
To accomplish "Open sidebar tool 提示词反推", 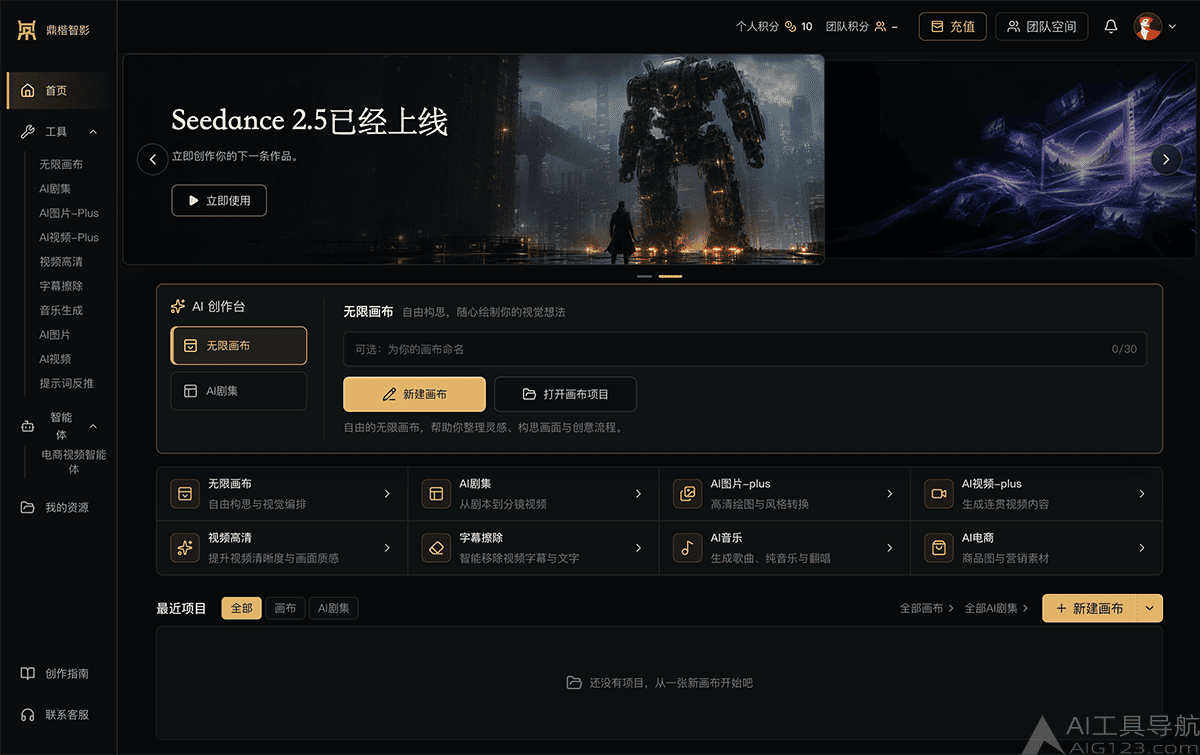I will pyautogui.click(x=66, y=383).
